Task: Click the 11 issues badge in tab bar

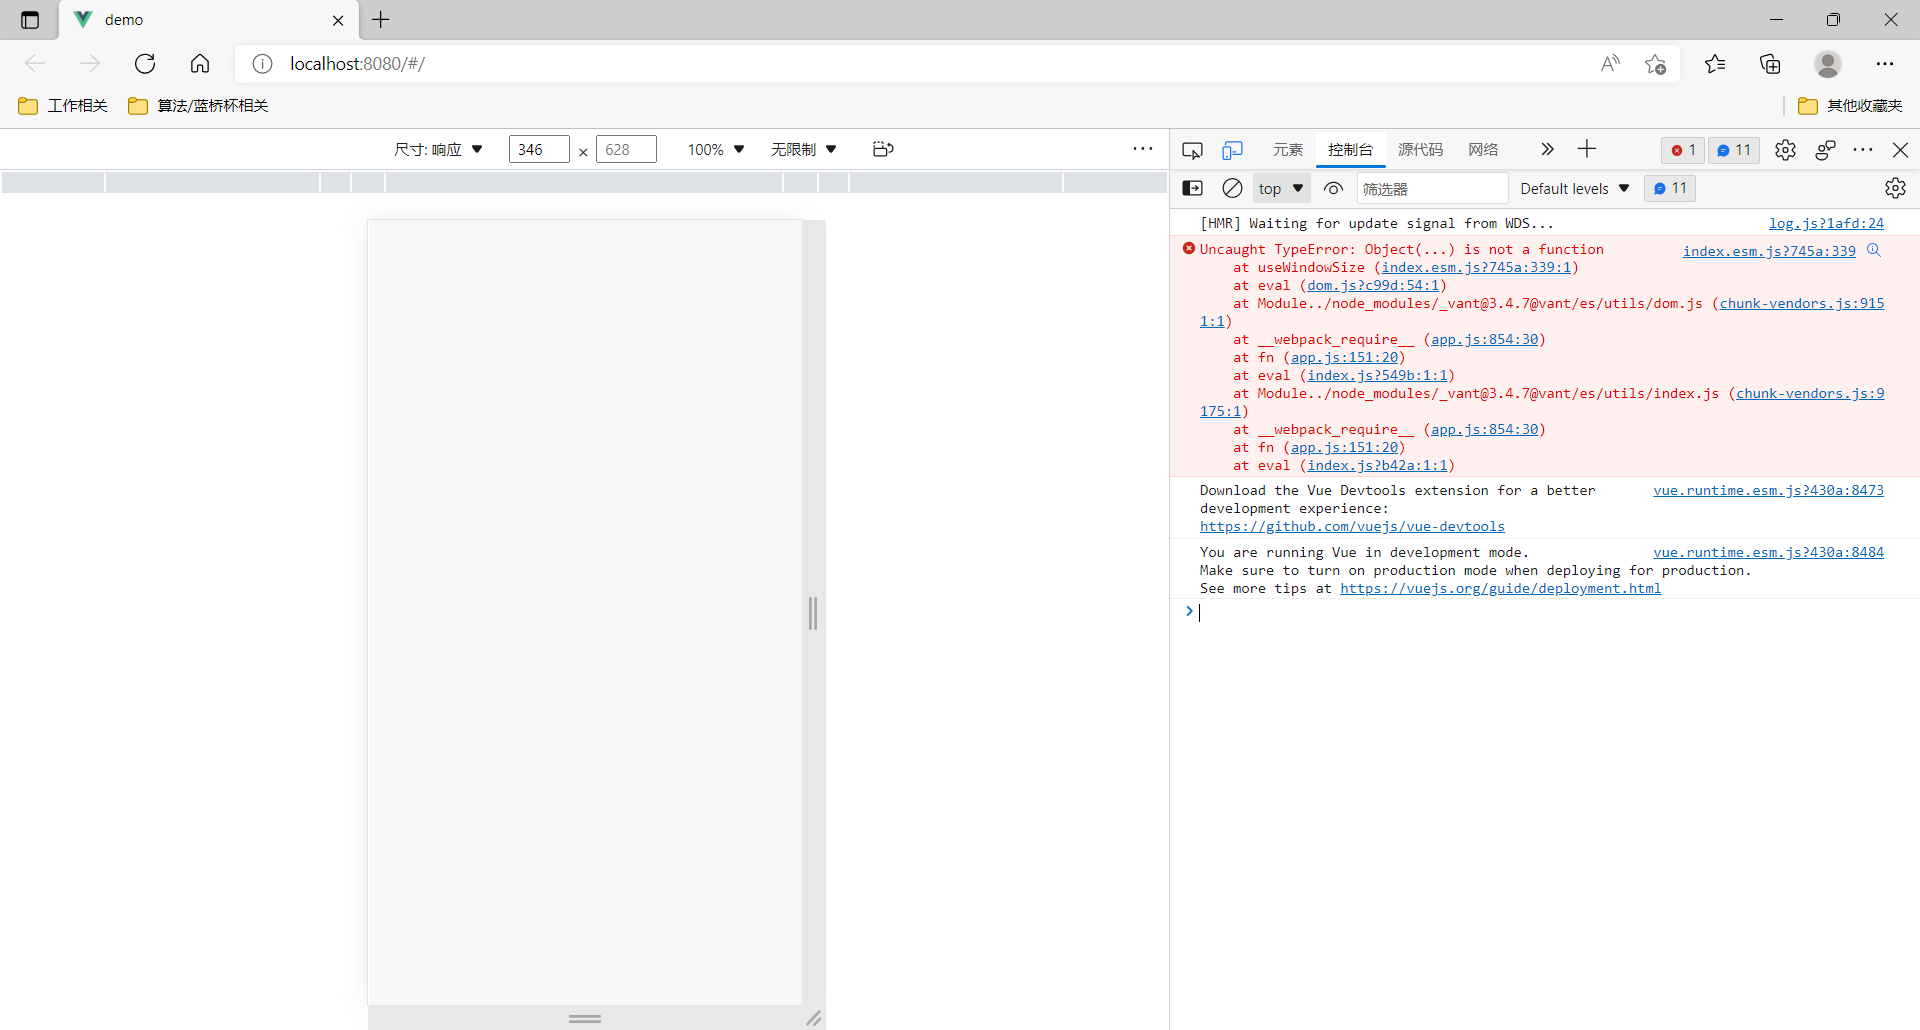Action: click(1734, 150)
